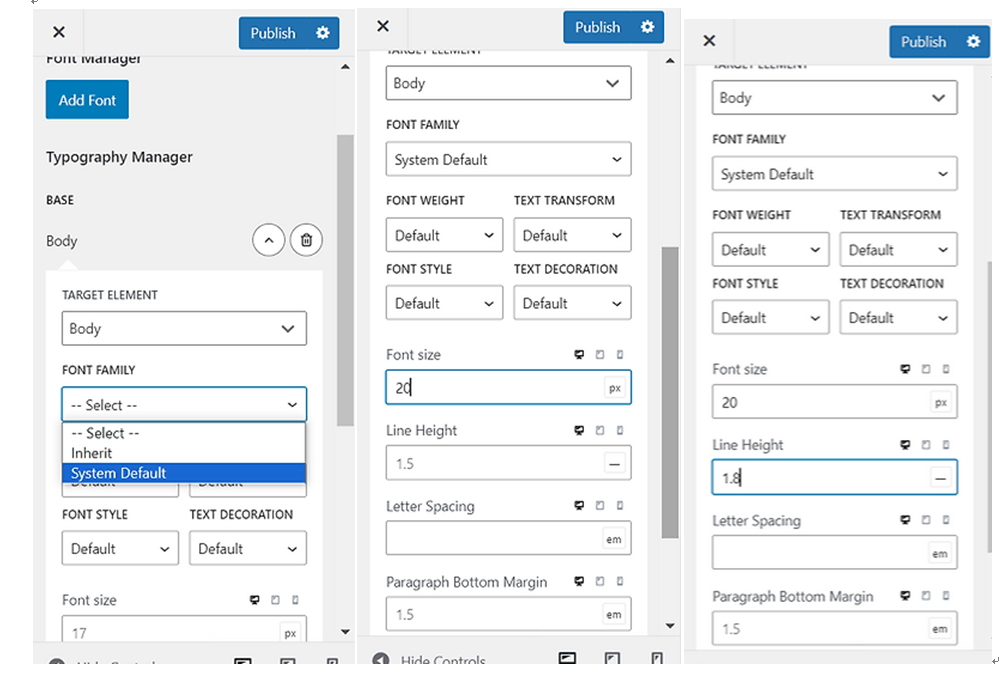Click the Publish button in the middle panel
The image size is (1007, 693).
[597, 27]
